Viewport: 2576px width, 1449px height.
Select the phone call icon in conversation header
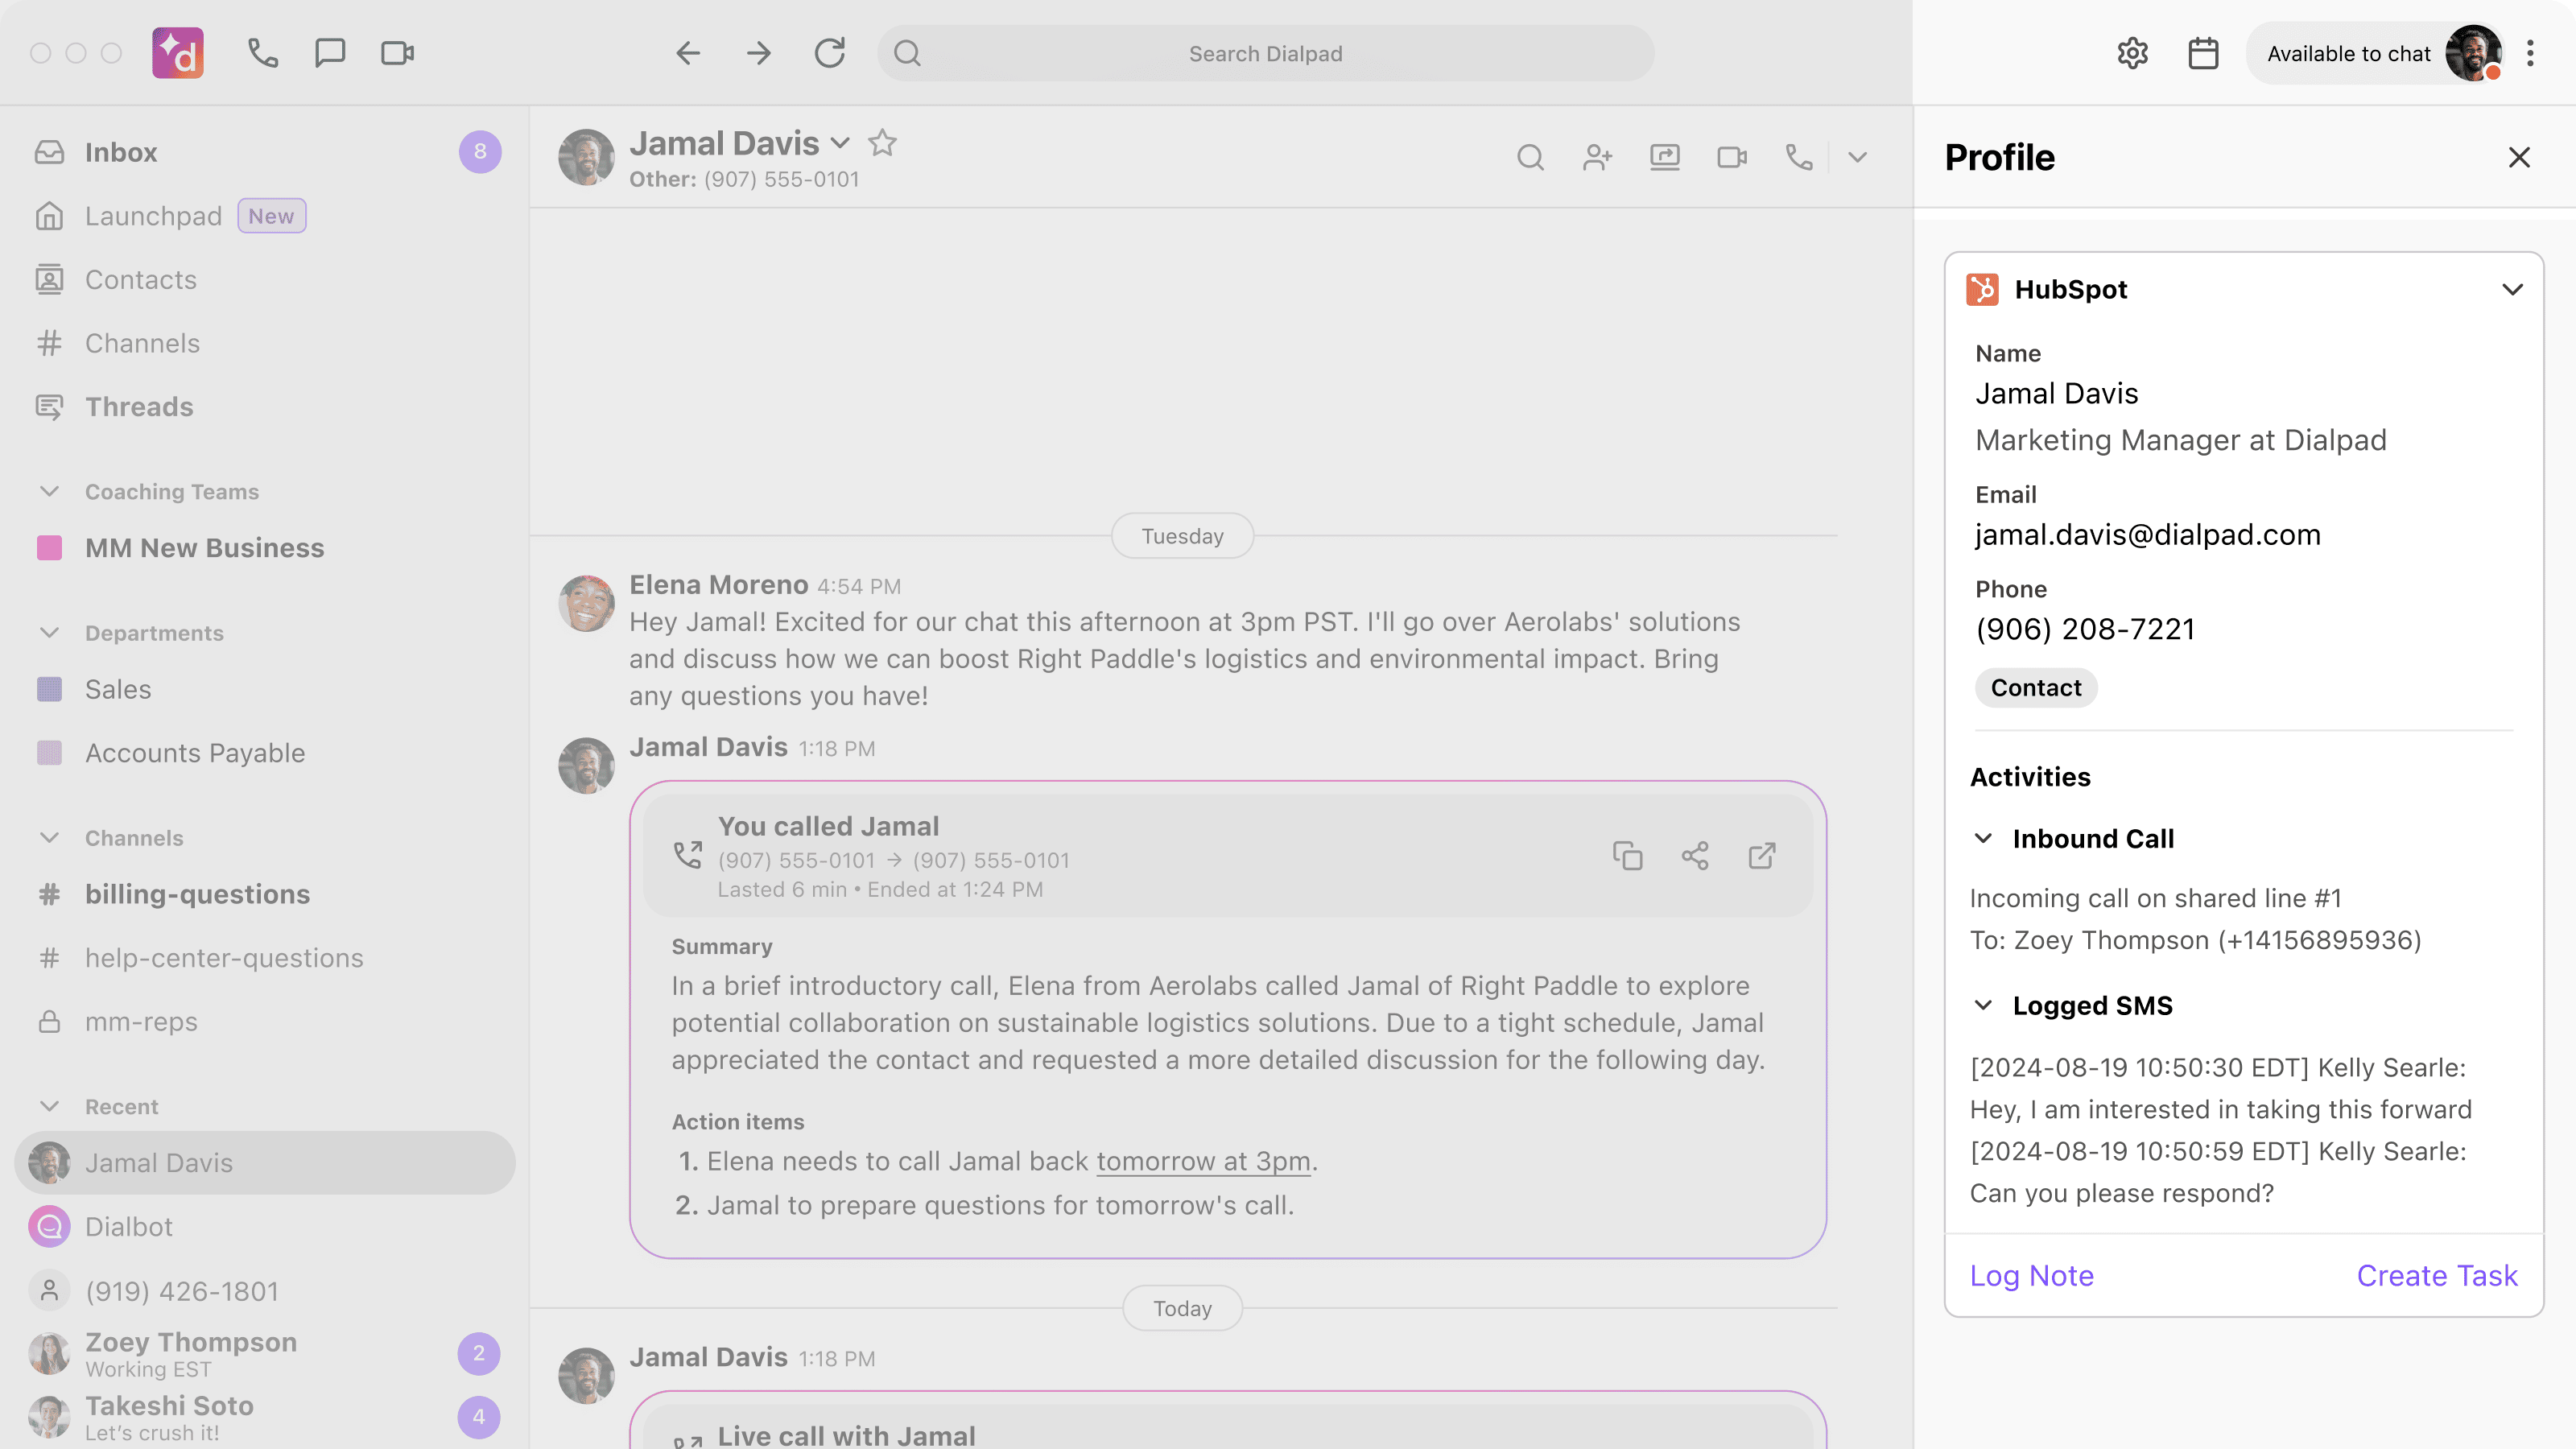point(1798,157)
